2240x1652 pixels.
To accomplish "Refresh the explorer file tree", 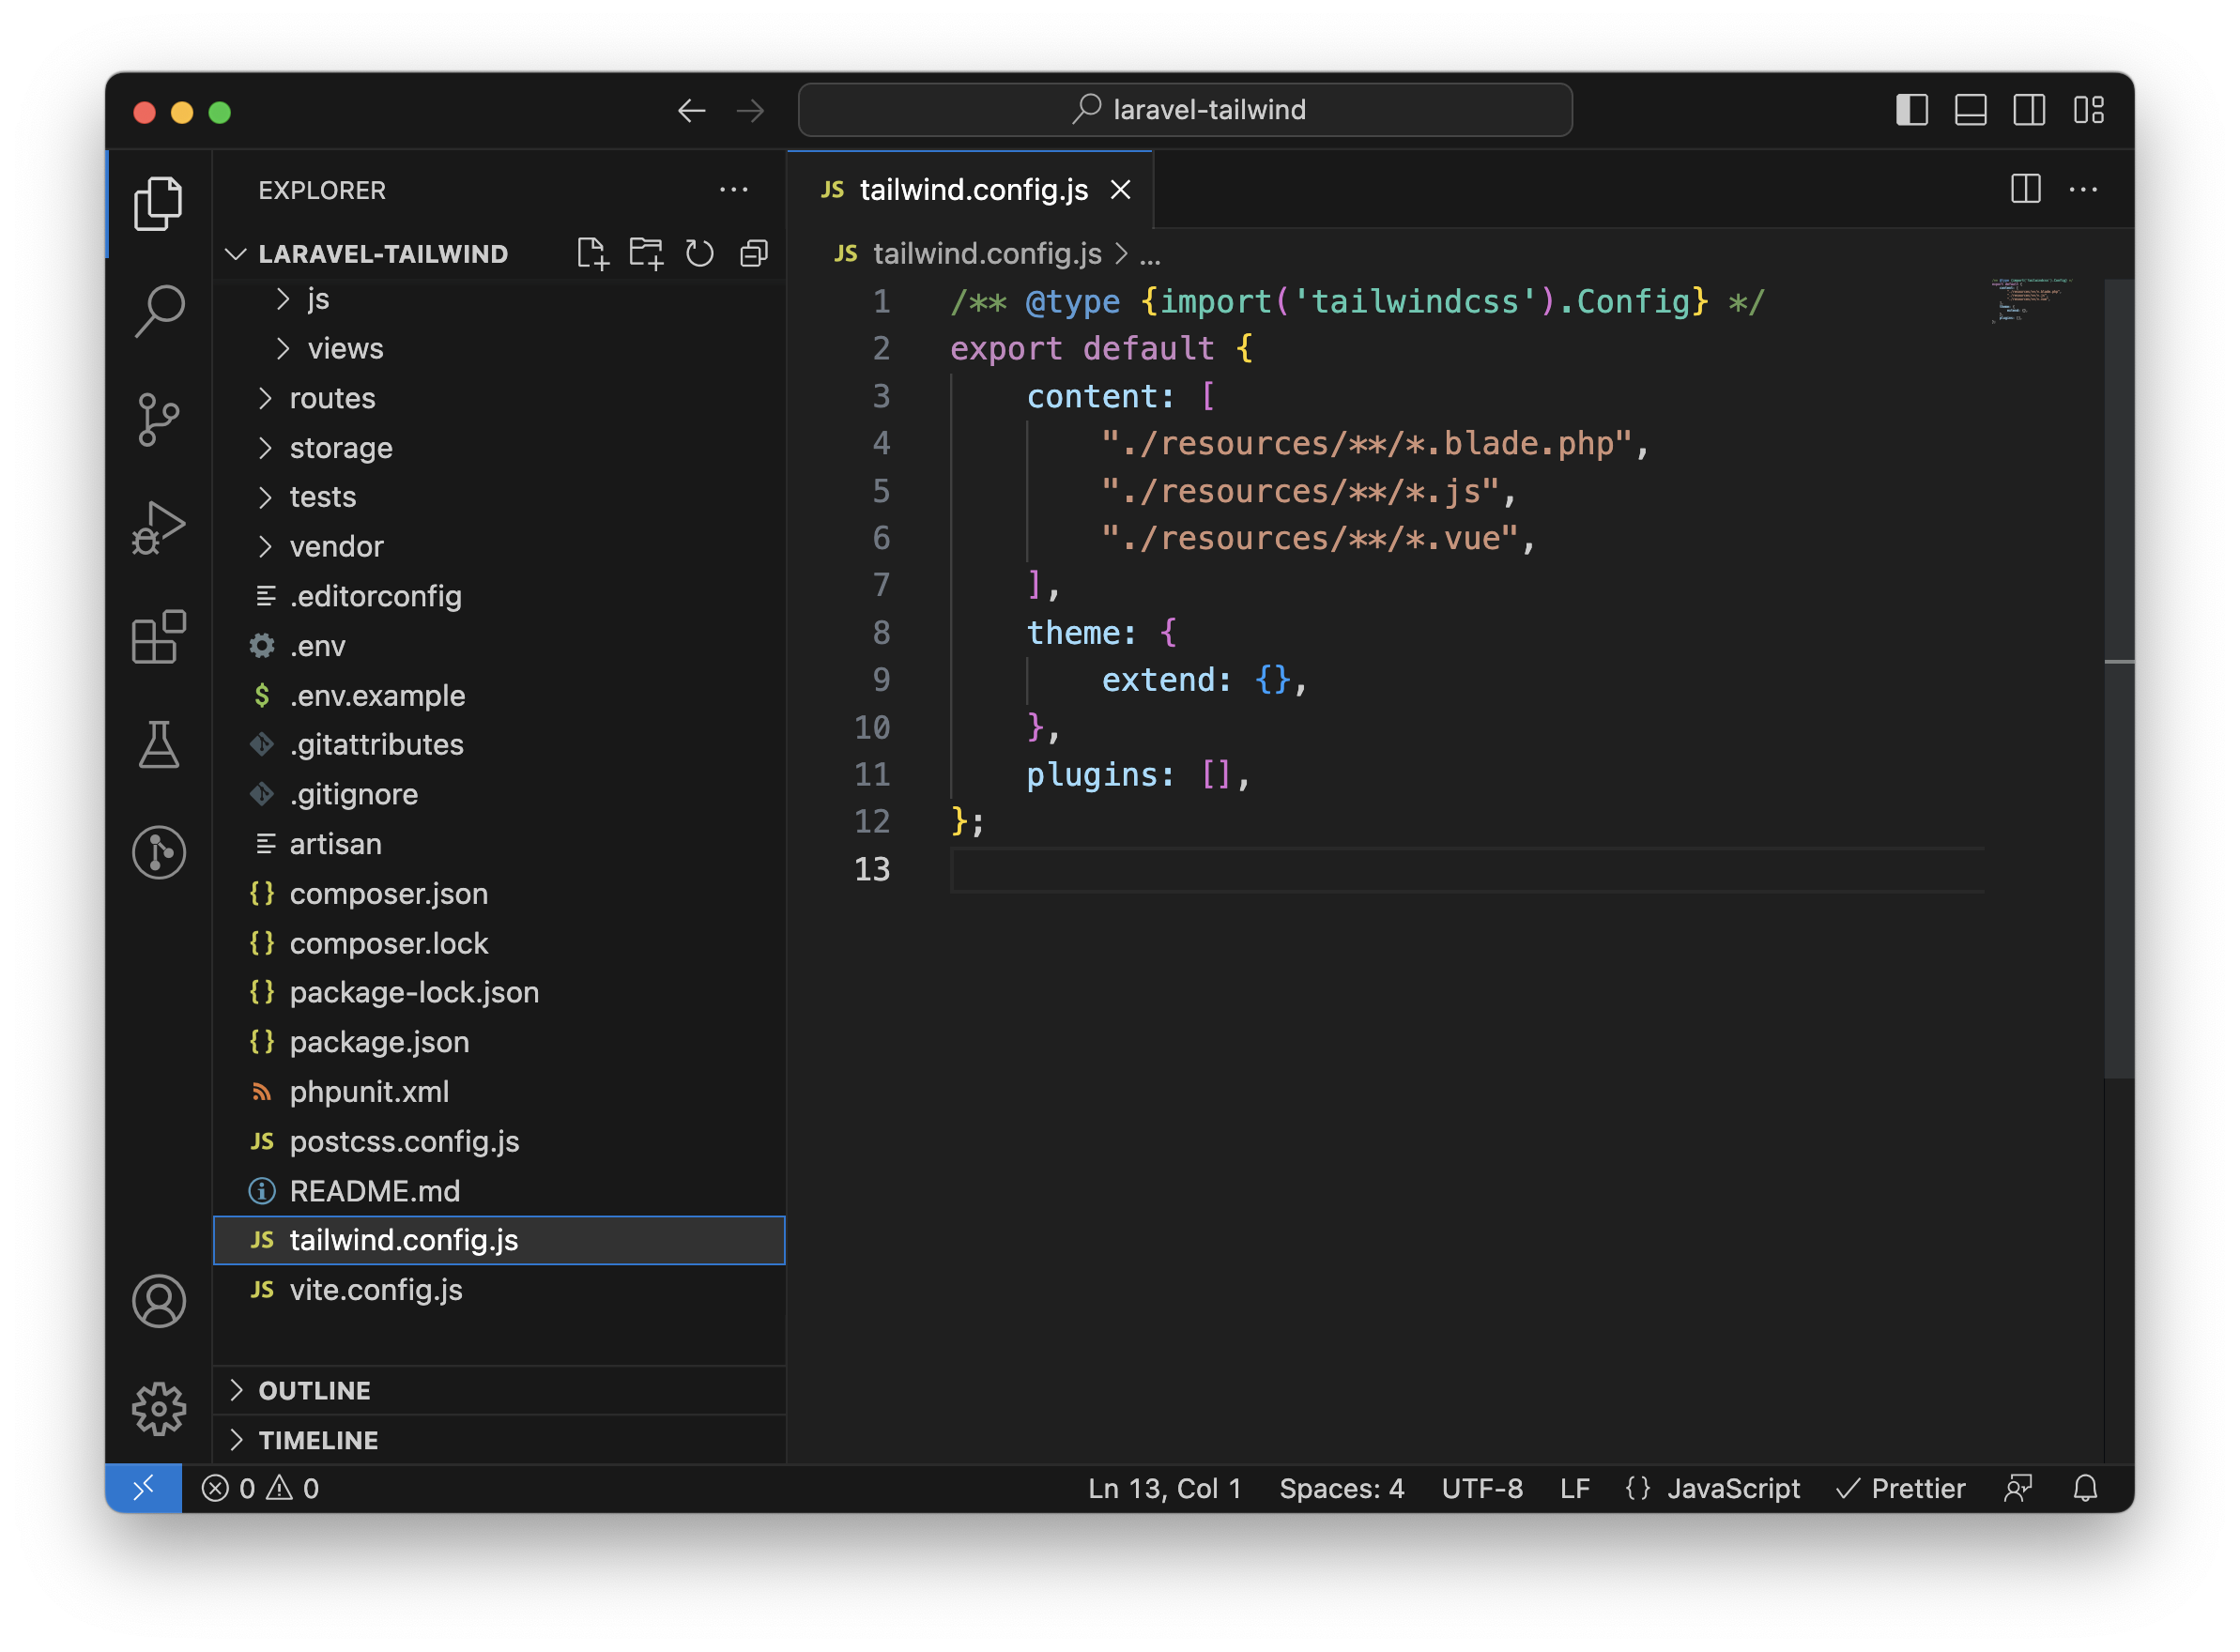I will 700,254.
